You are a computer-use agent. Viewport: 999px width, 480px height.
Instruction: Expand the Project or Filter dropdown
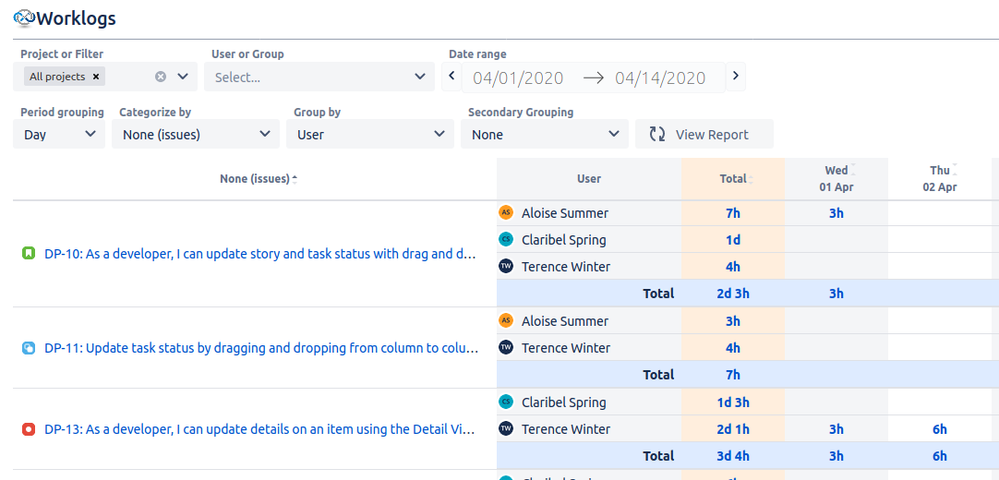click(183, 76)
